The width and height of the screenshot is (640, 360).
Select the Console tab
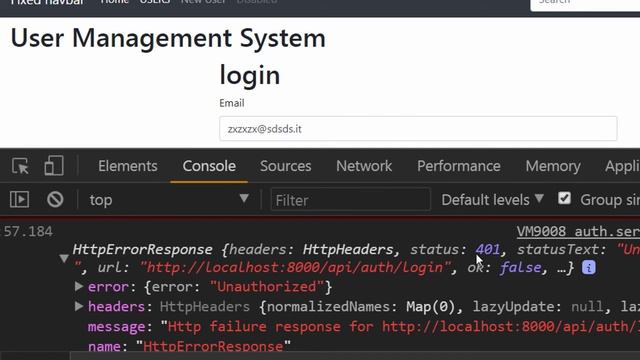tap(209, 166)
